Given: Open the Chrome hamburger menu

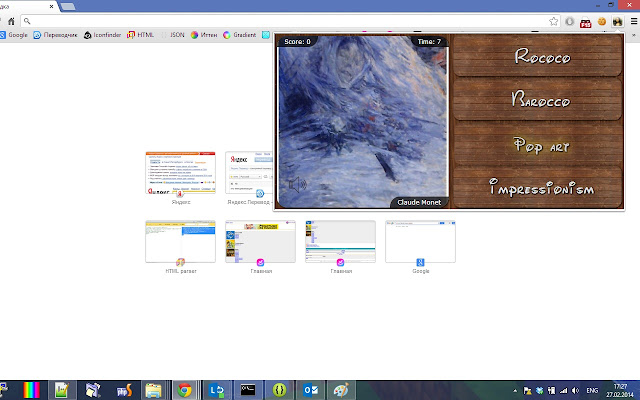Looking at the screenshot, I should point(634,21).
